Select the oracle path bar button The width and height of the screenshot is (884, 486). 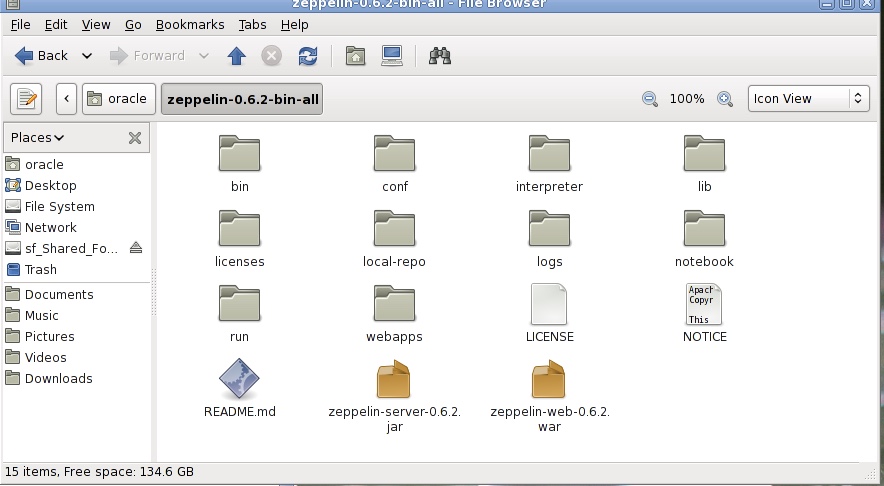coord(119,99)
